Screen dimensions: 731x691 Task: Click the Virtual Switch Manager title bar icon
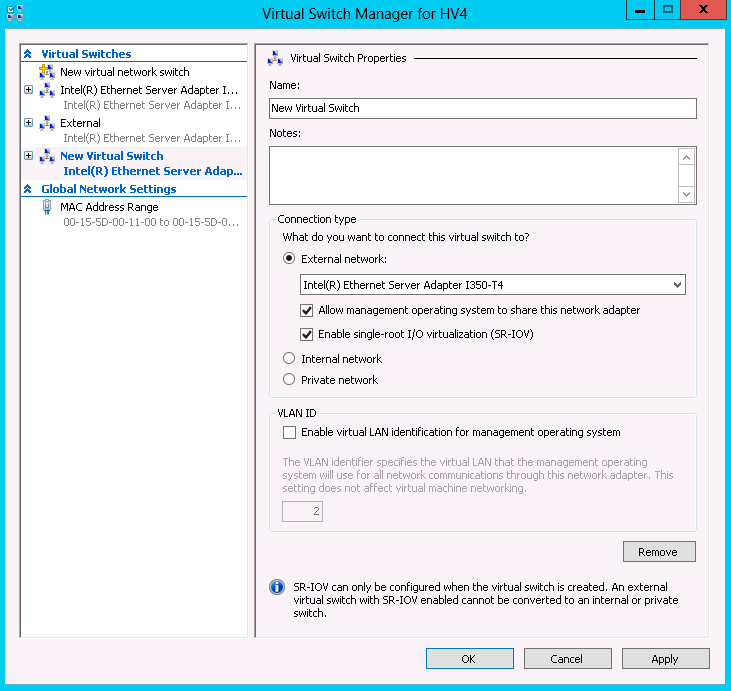pos(15,13)
